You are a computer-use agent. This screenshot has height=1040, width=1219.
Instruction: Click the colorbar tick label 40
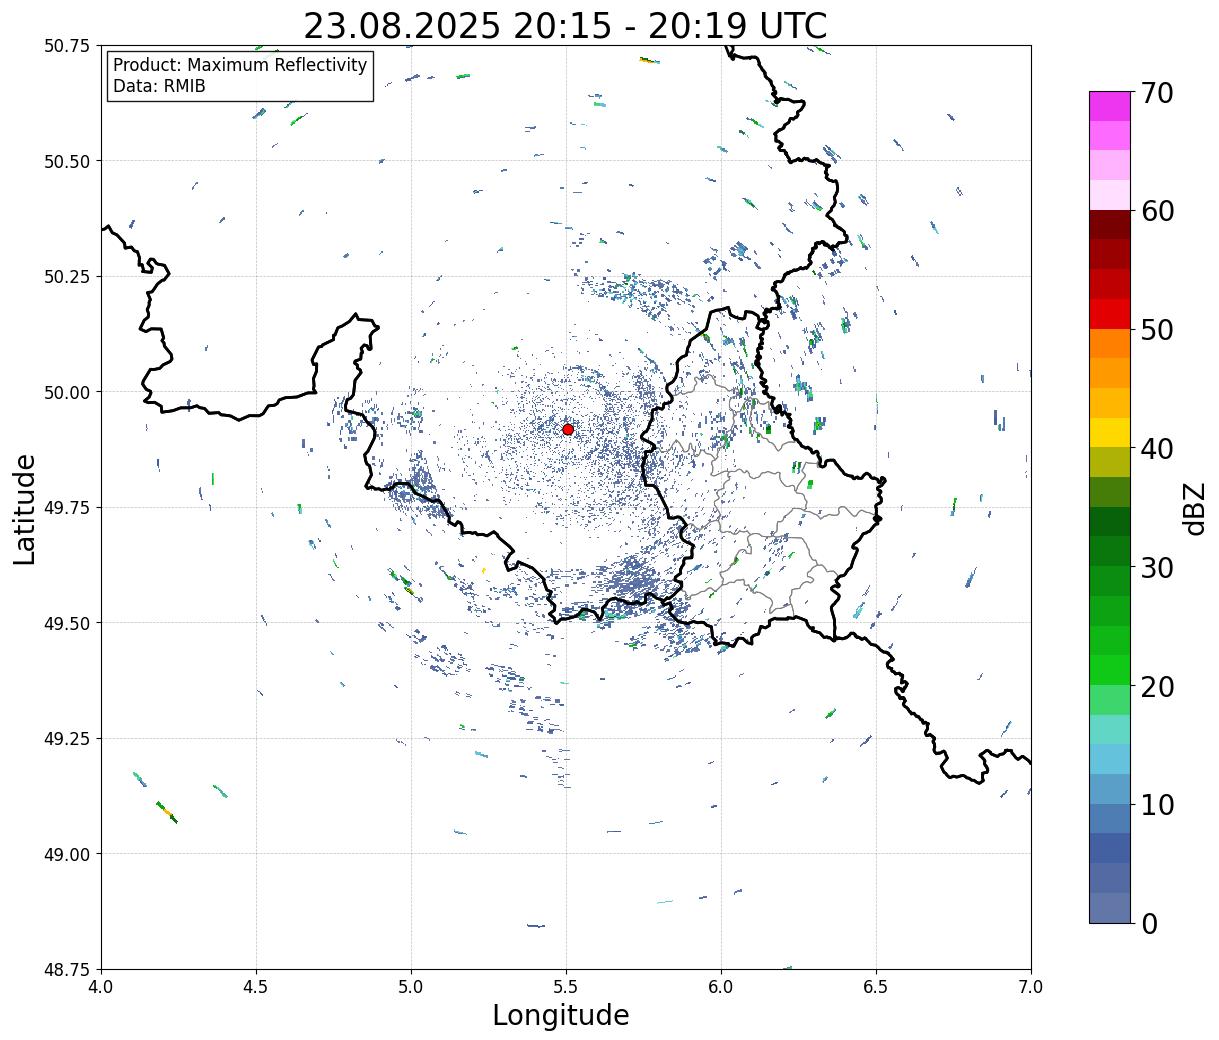pyautogui.click(x=1157, y=449)
